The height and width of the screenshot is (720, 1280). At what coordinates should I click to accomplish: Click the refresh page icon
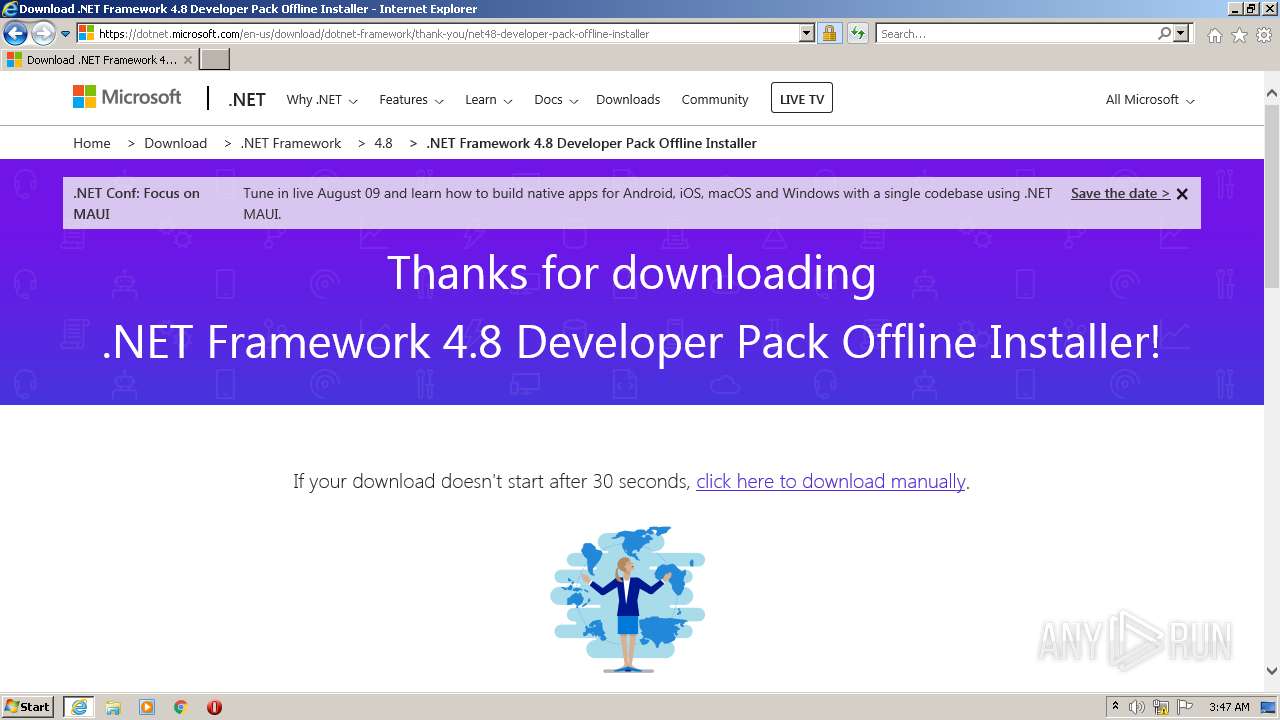click(858, 33)
